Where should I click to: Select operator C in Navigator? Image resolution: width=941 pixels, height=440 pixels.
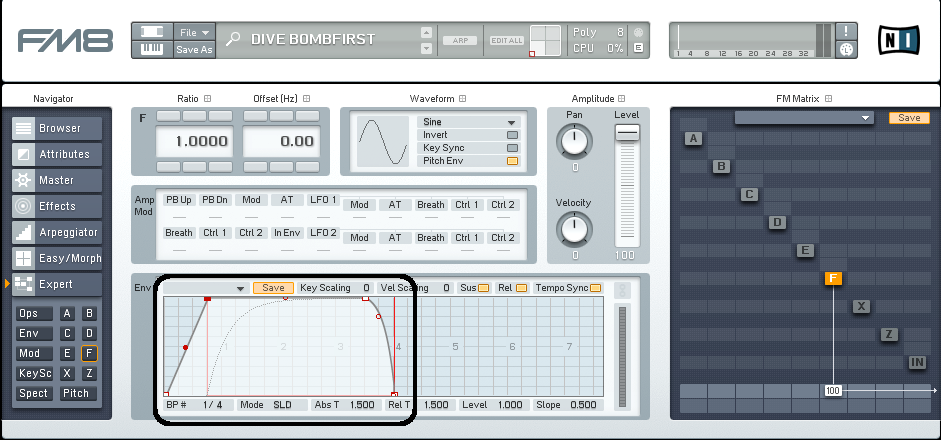click(x=67, y=333)
